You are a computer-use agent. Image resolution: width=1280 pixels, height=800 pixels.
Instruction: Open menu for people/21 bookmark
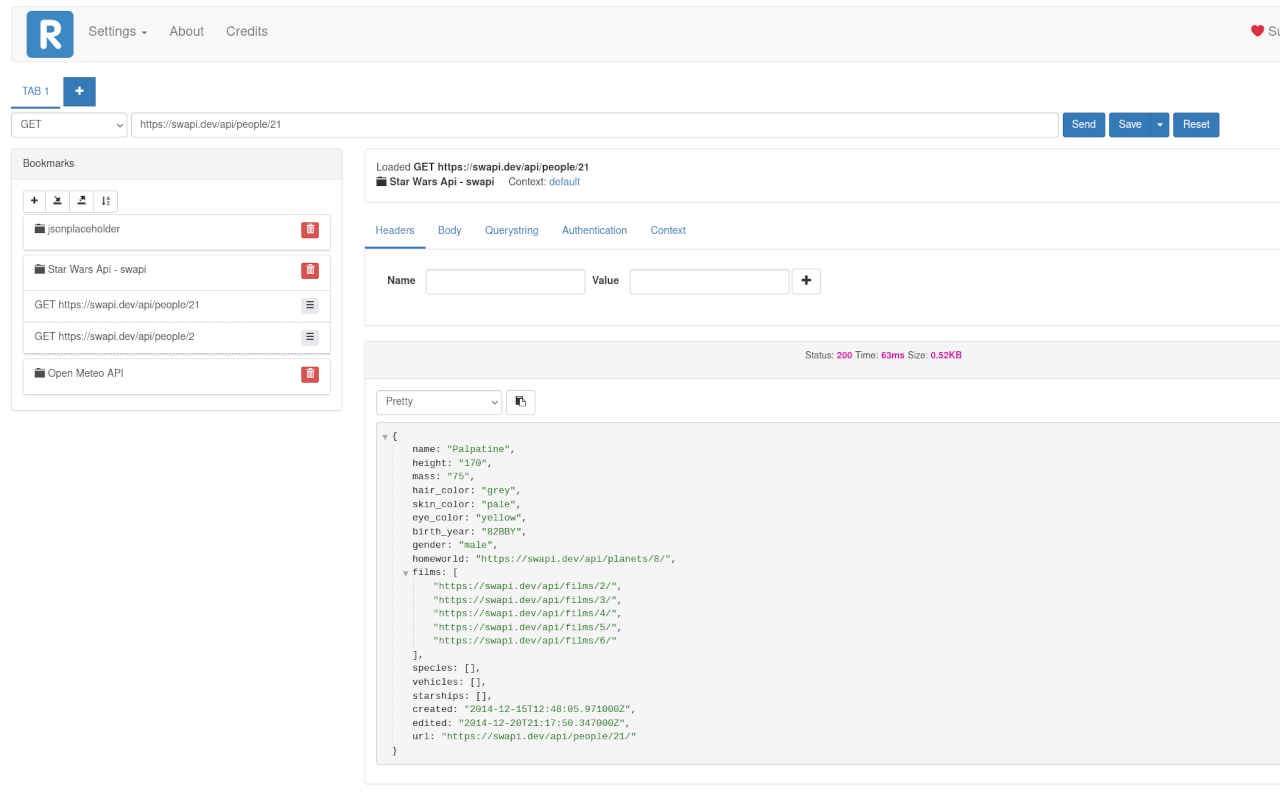[x=310, y=306]
